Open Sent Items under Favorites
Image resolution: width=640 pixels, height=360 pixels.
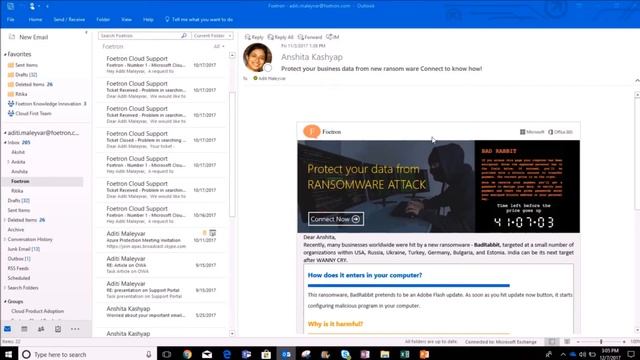click(26, 65)
